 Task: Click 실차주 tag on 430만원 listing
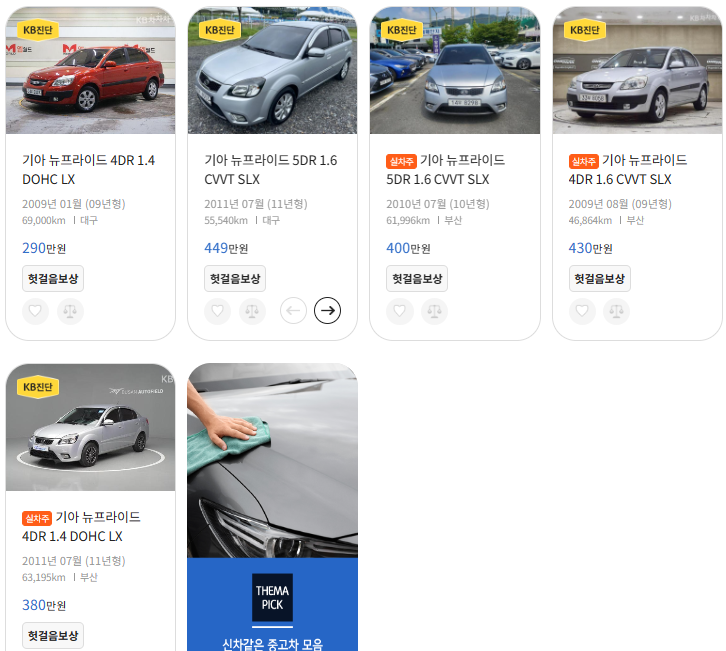coord(584,162)
